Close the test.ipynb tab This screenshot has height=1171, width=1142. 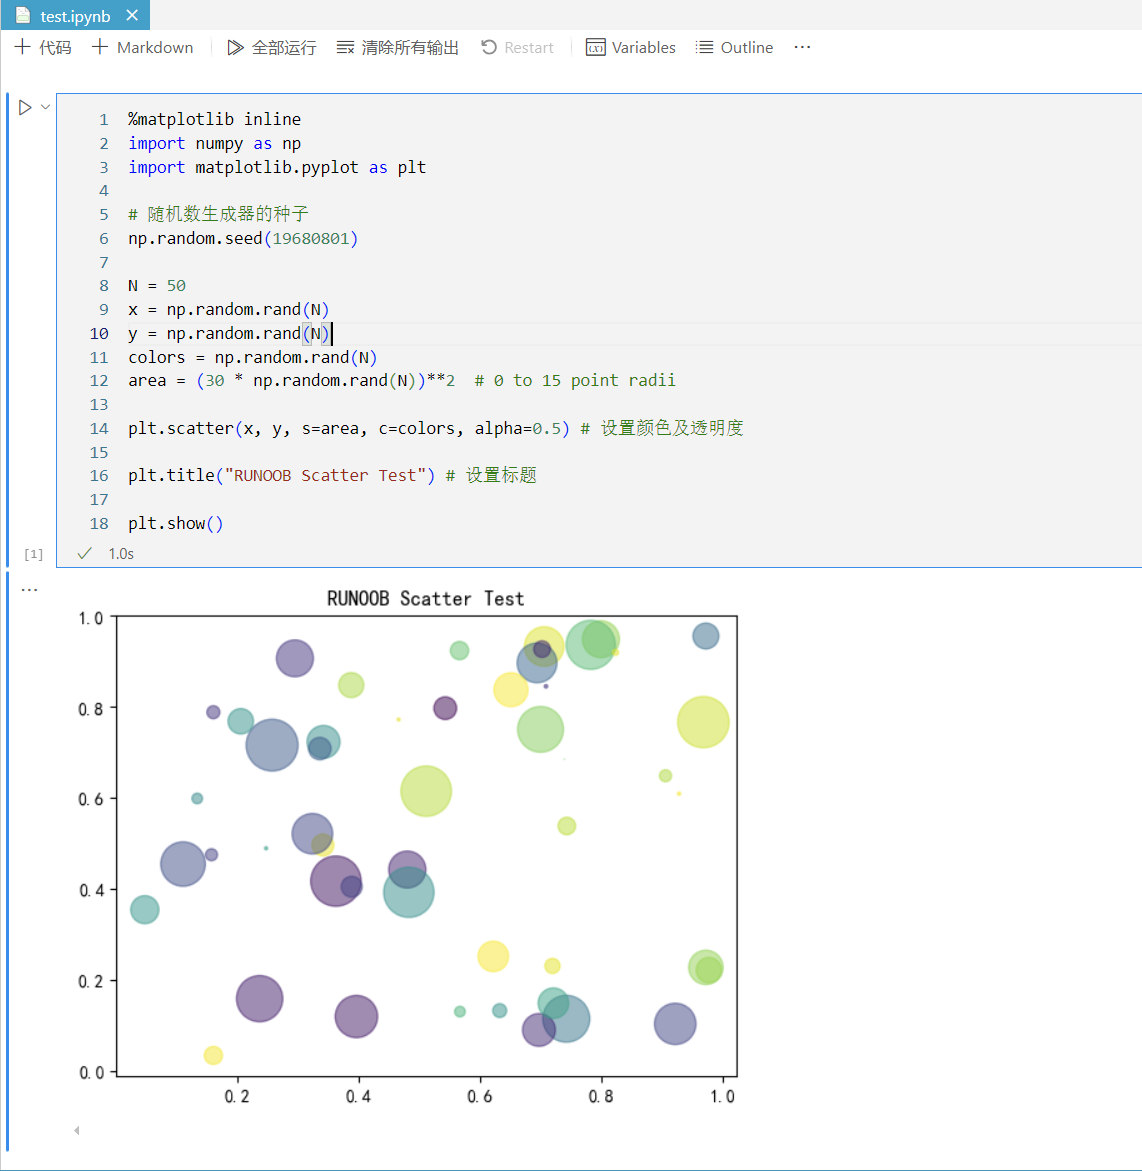tap(132, 16)
